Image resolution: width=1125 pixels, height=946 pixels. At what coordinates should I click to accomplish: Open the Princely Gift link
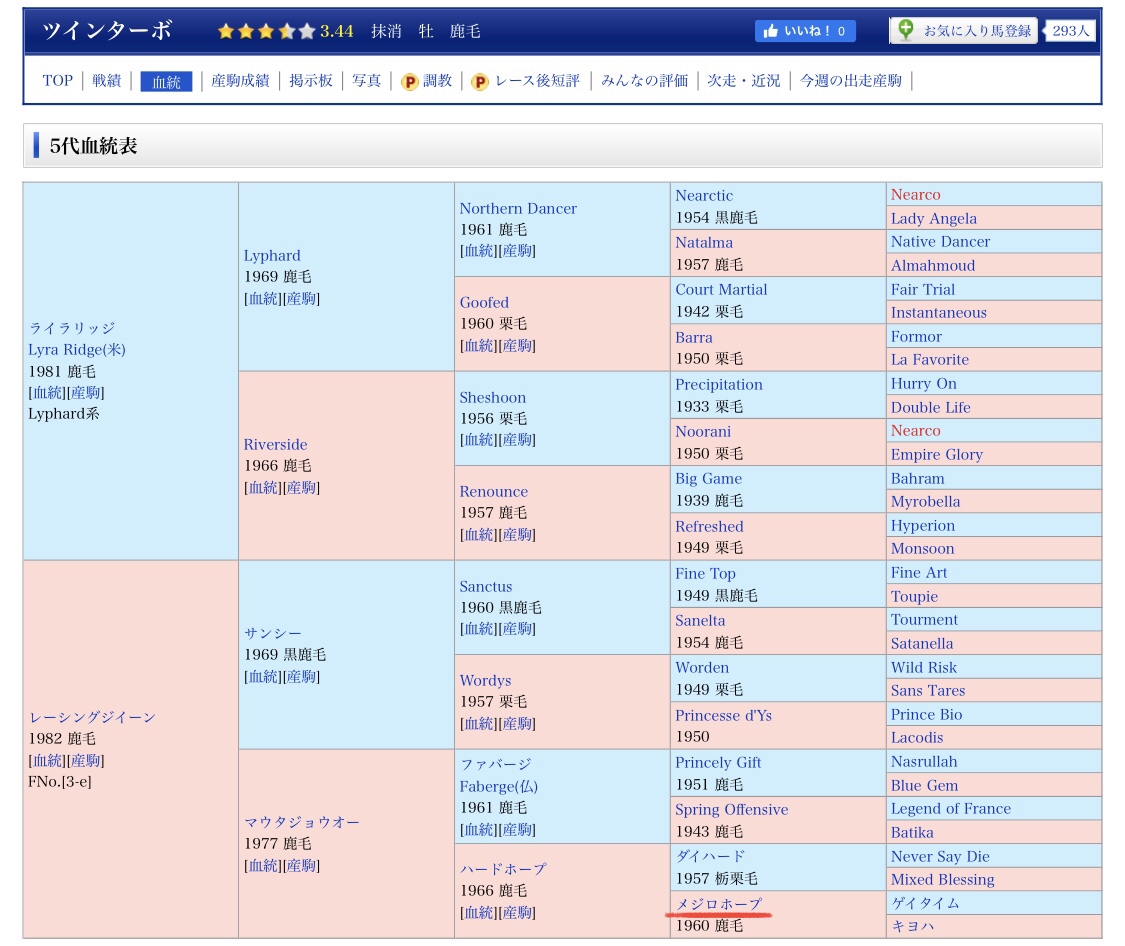pos(718,762)
